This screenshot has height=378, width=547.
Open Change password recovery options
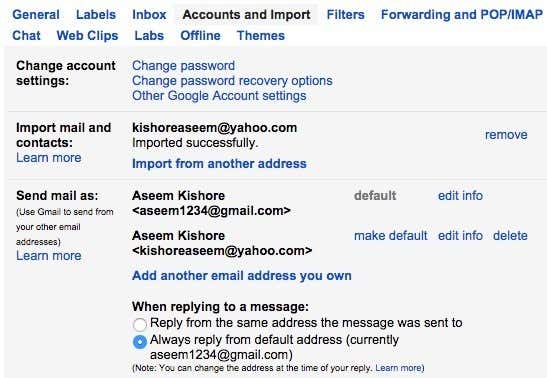point(232,81)
